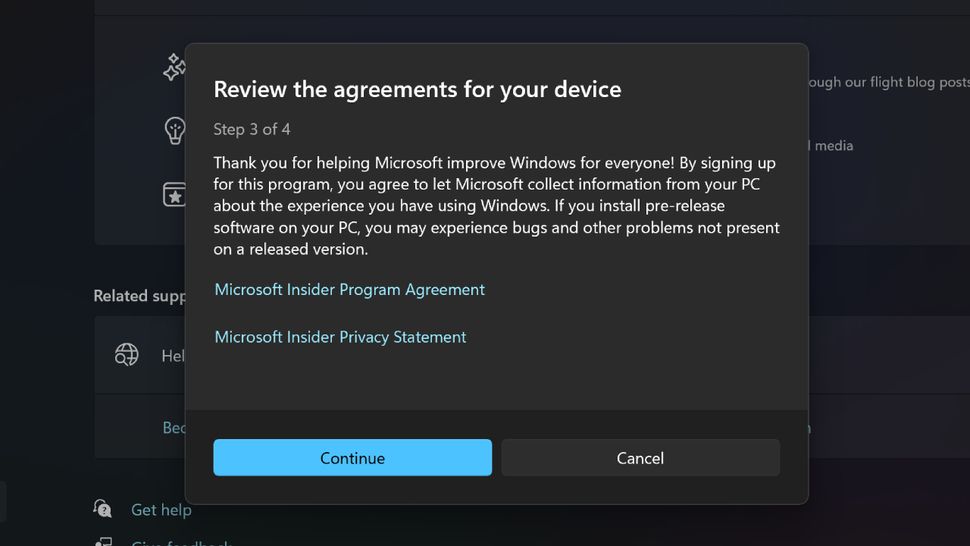Viewport: 970px width, 546px height.
Task: Click the 'flight blog posts' text behind dialog
Action: point(888,82)
